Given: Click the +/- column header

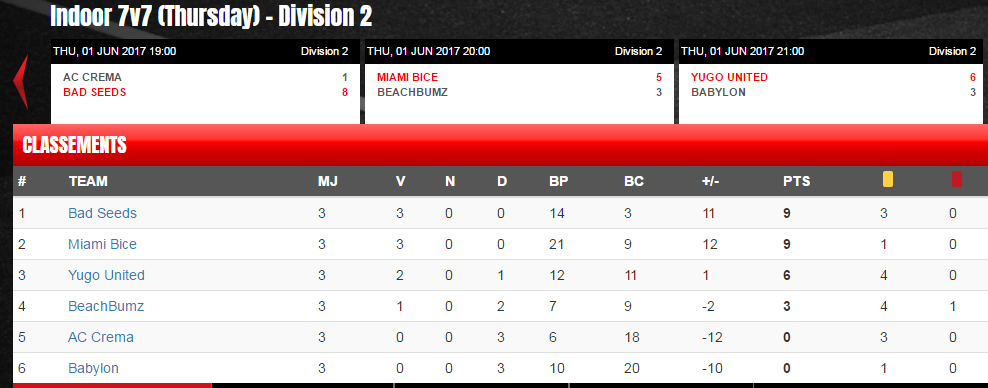Looking at the screenshot, I should click(x=710, y=181).
